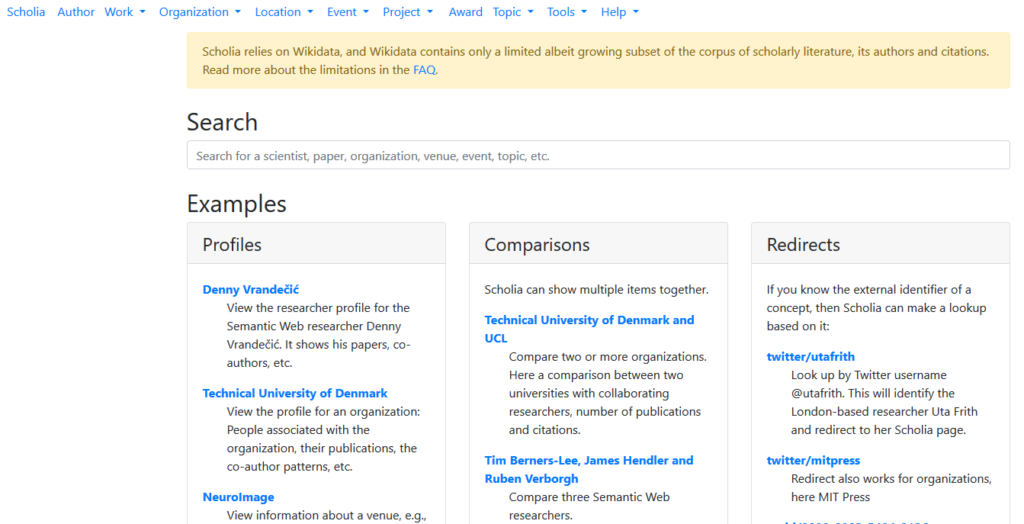Screen dimensions: 1024x524
Task: Expand the Project dropdown menu
Action: click(x=408, y=12)
